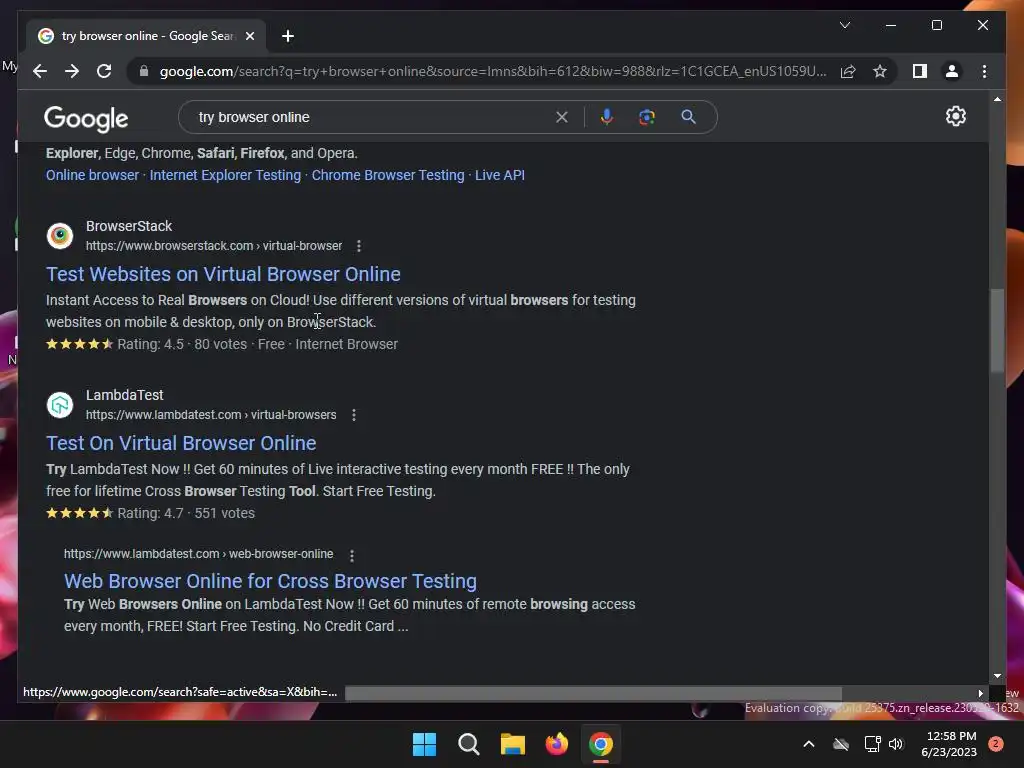The image size is (1024, 768).
Task: Open volume control speaker icon
Action: 896,744
